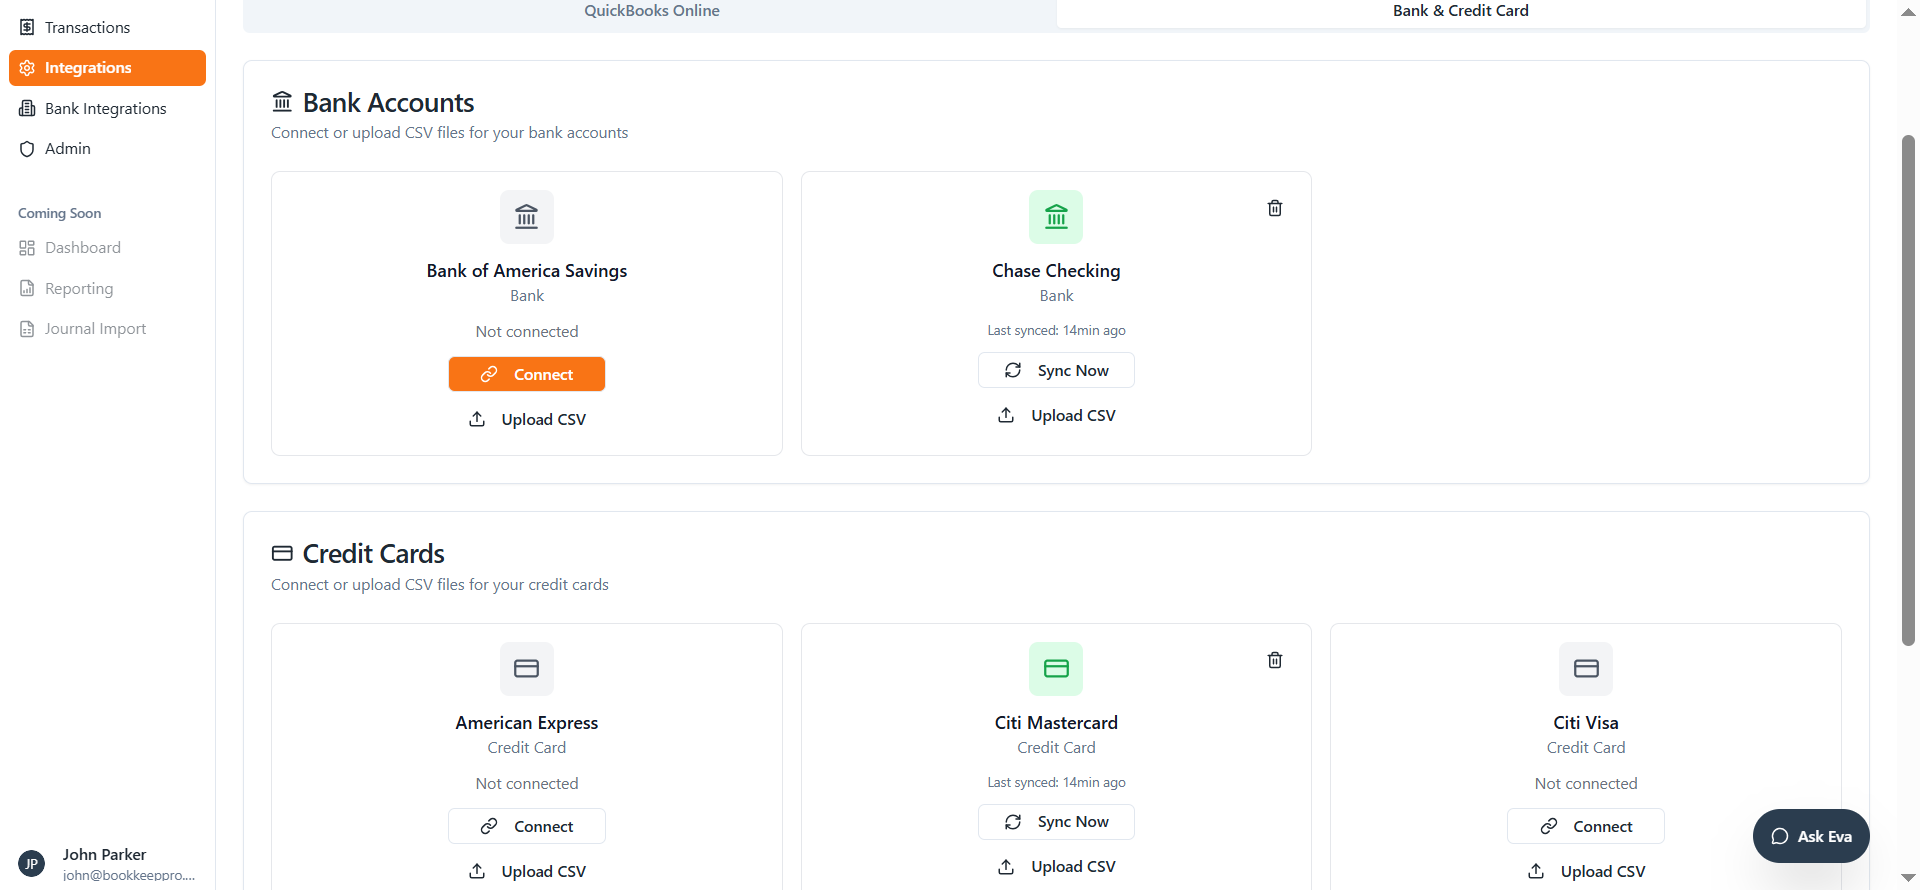
Task: Click the American Express card icon
Action: [x=526, y=669]
